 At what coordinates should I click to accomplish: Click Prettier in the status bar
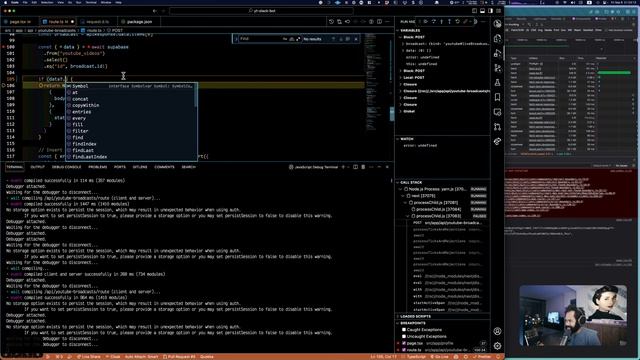pos(482,357)
